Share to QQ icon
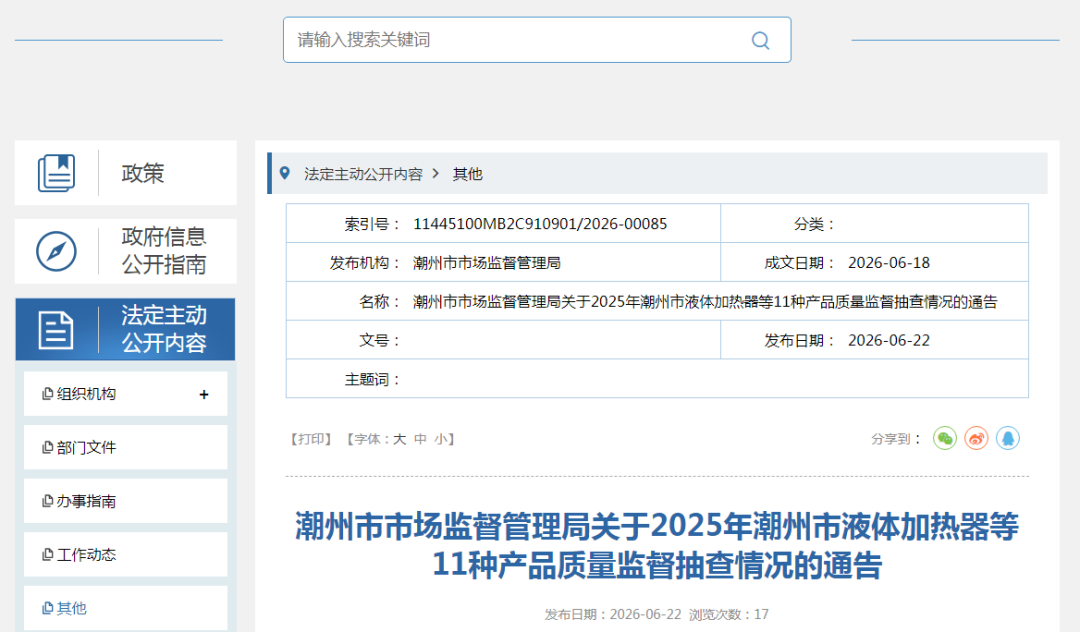Screen dimensions: 1080x632 pos(1008,439)
